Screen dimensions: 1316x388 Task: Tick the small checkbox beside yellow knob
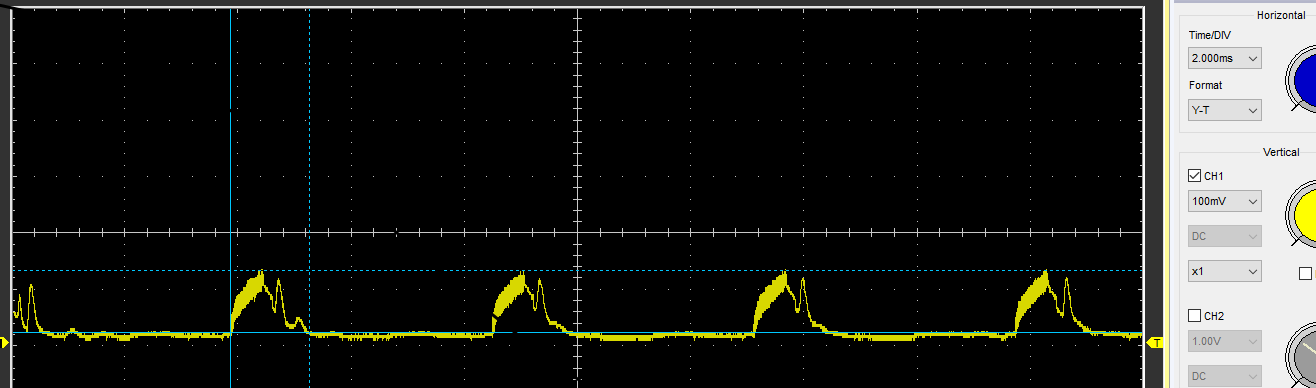pyautogui.click(x=1305, y=273)
